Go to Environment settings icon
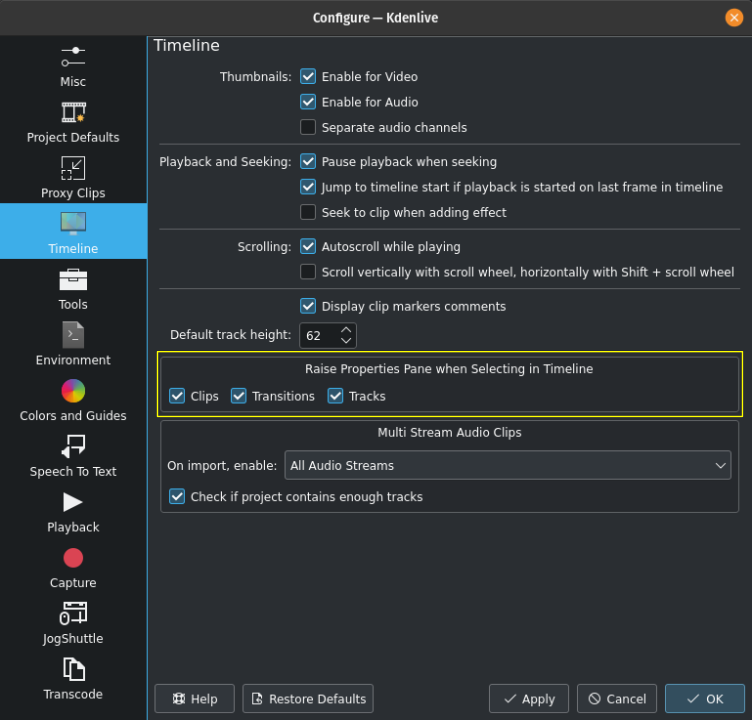 click(x=73, y=335)
